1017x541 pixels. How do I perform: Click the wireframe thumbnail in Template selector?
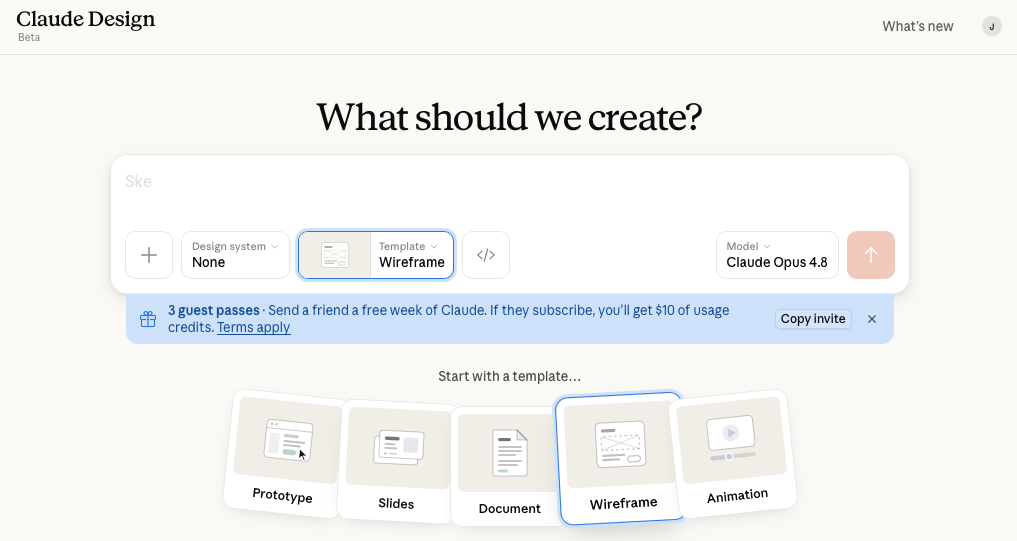click(x=335, y=255)
